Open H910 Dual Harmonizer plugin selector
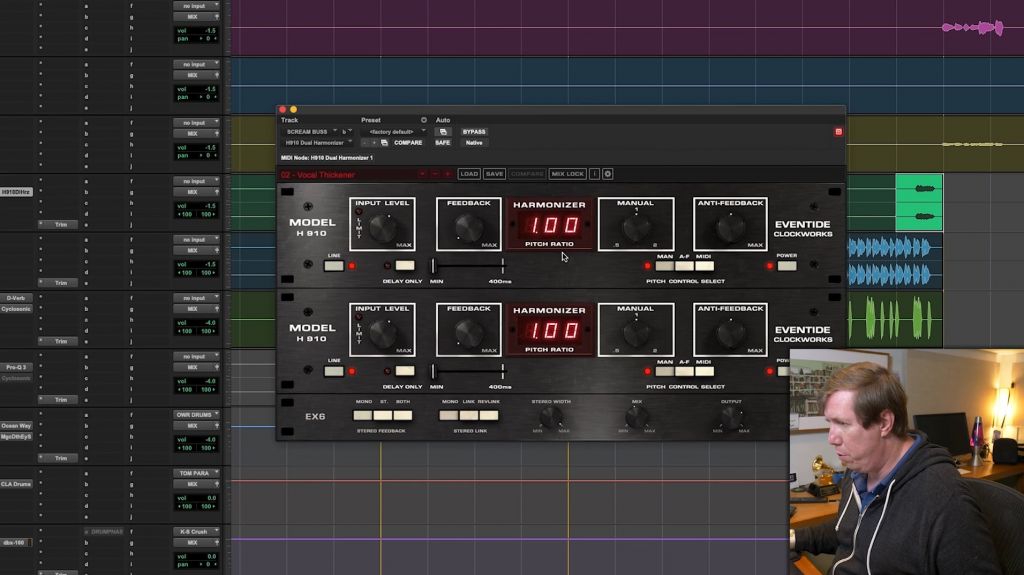 318,142
